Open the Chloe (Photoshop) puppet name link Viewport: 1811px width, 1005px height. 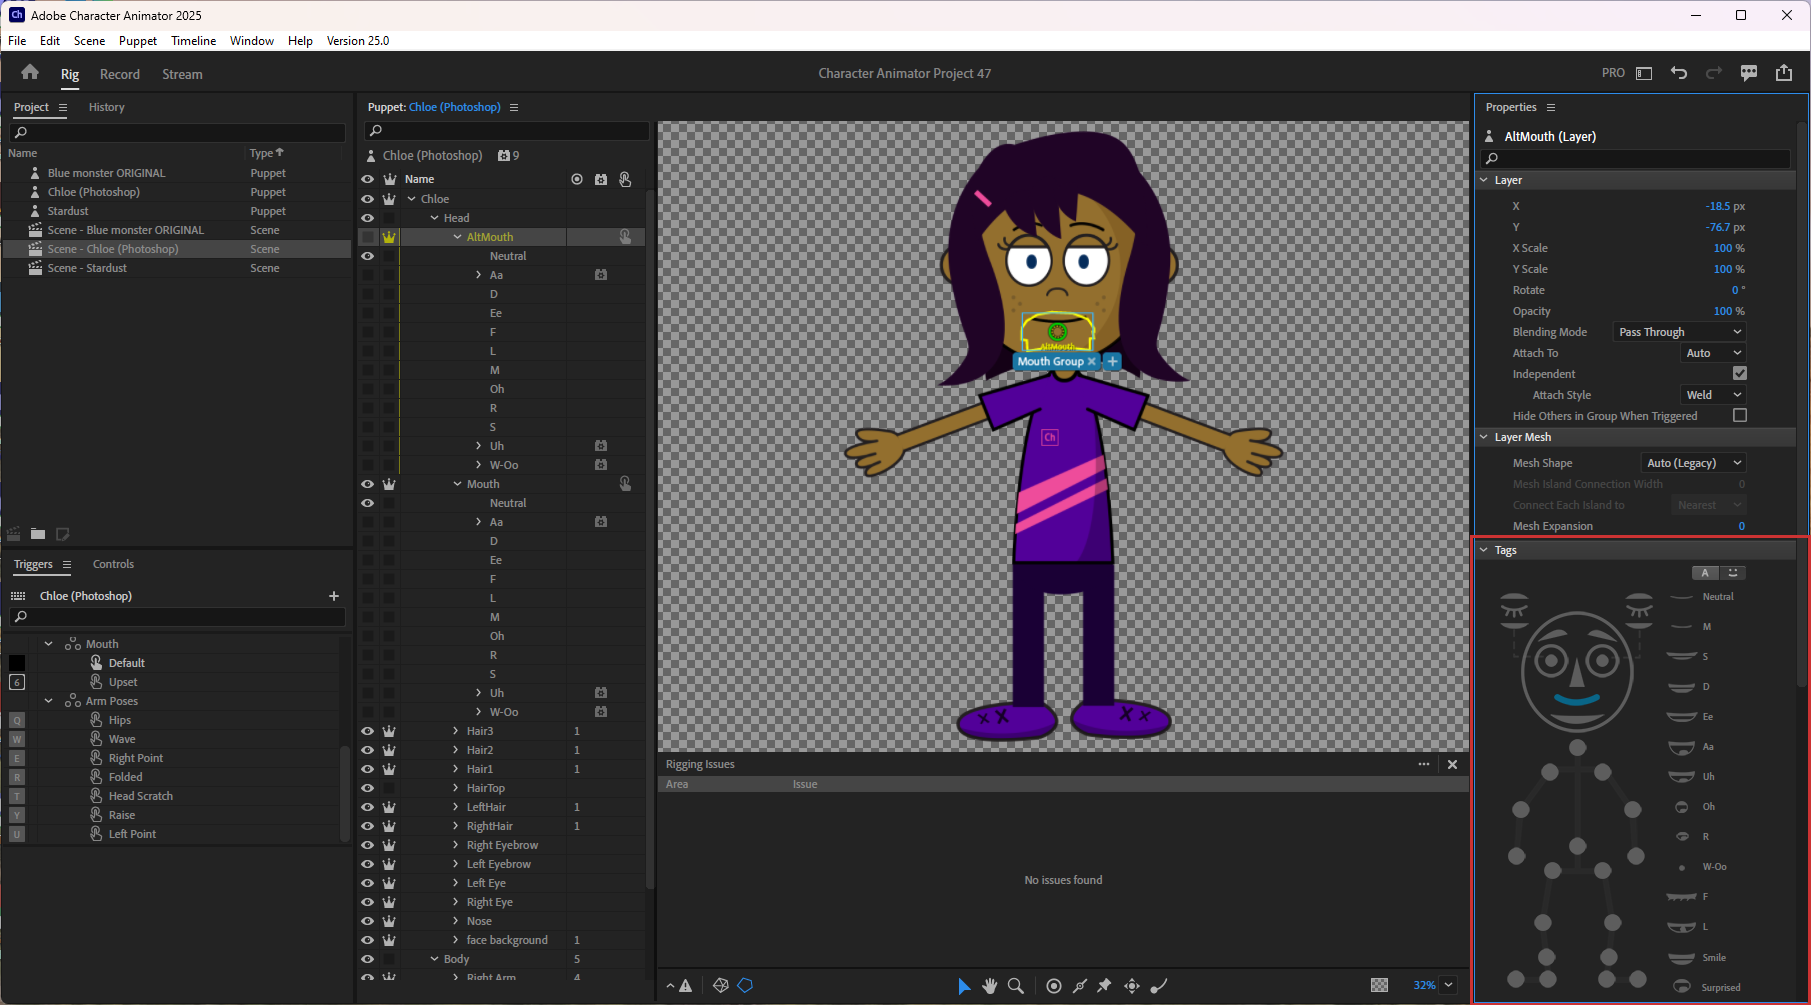point(454,107)
